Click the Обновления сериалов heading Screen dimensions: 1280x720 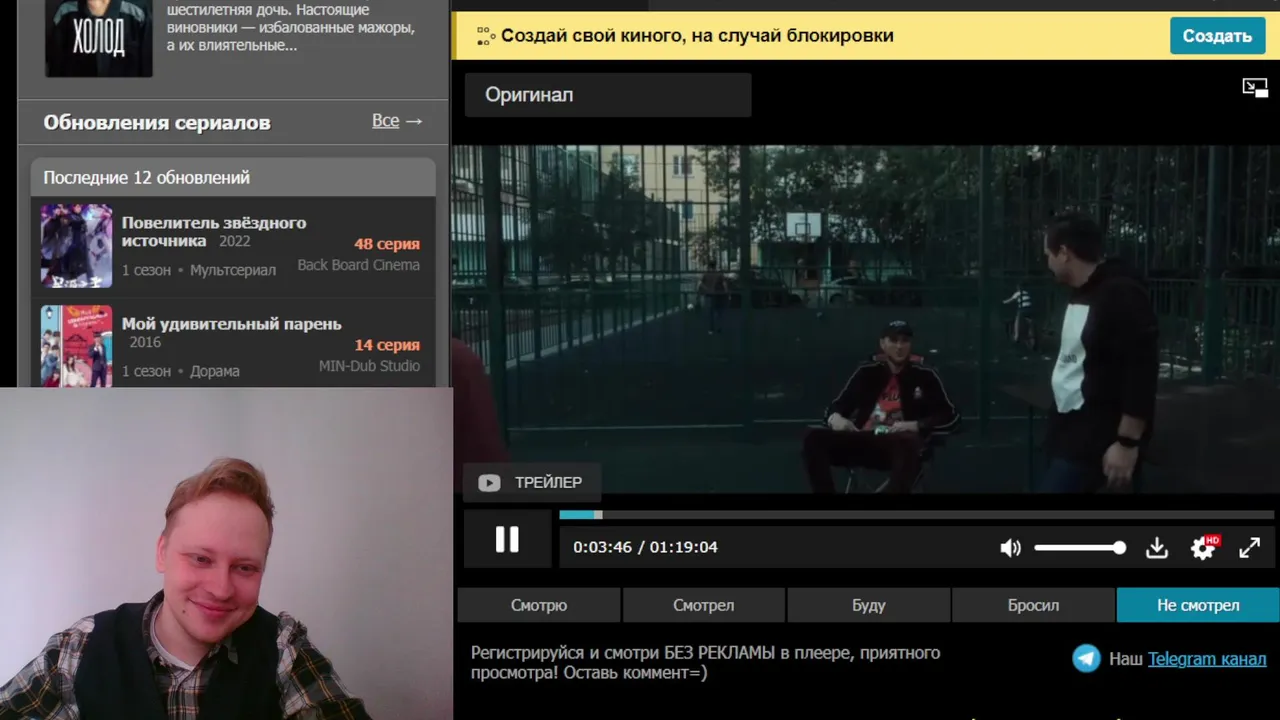pos(157,122)
